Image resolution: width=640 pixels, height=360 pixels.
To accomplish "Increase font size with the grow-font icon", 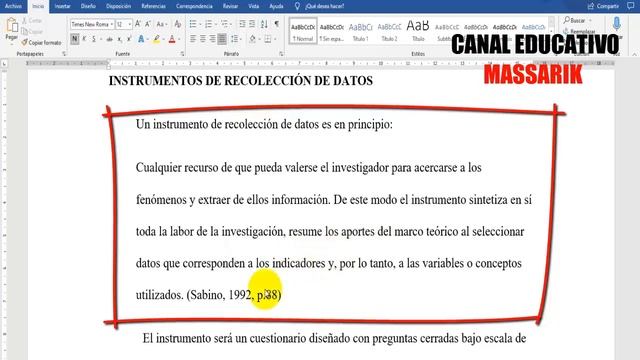I will (138, 24).
